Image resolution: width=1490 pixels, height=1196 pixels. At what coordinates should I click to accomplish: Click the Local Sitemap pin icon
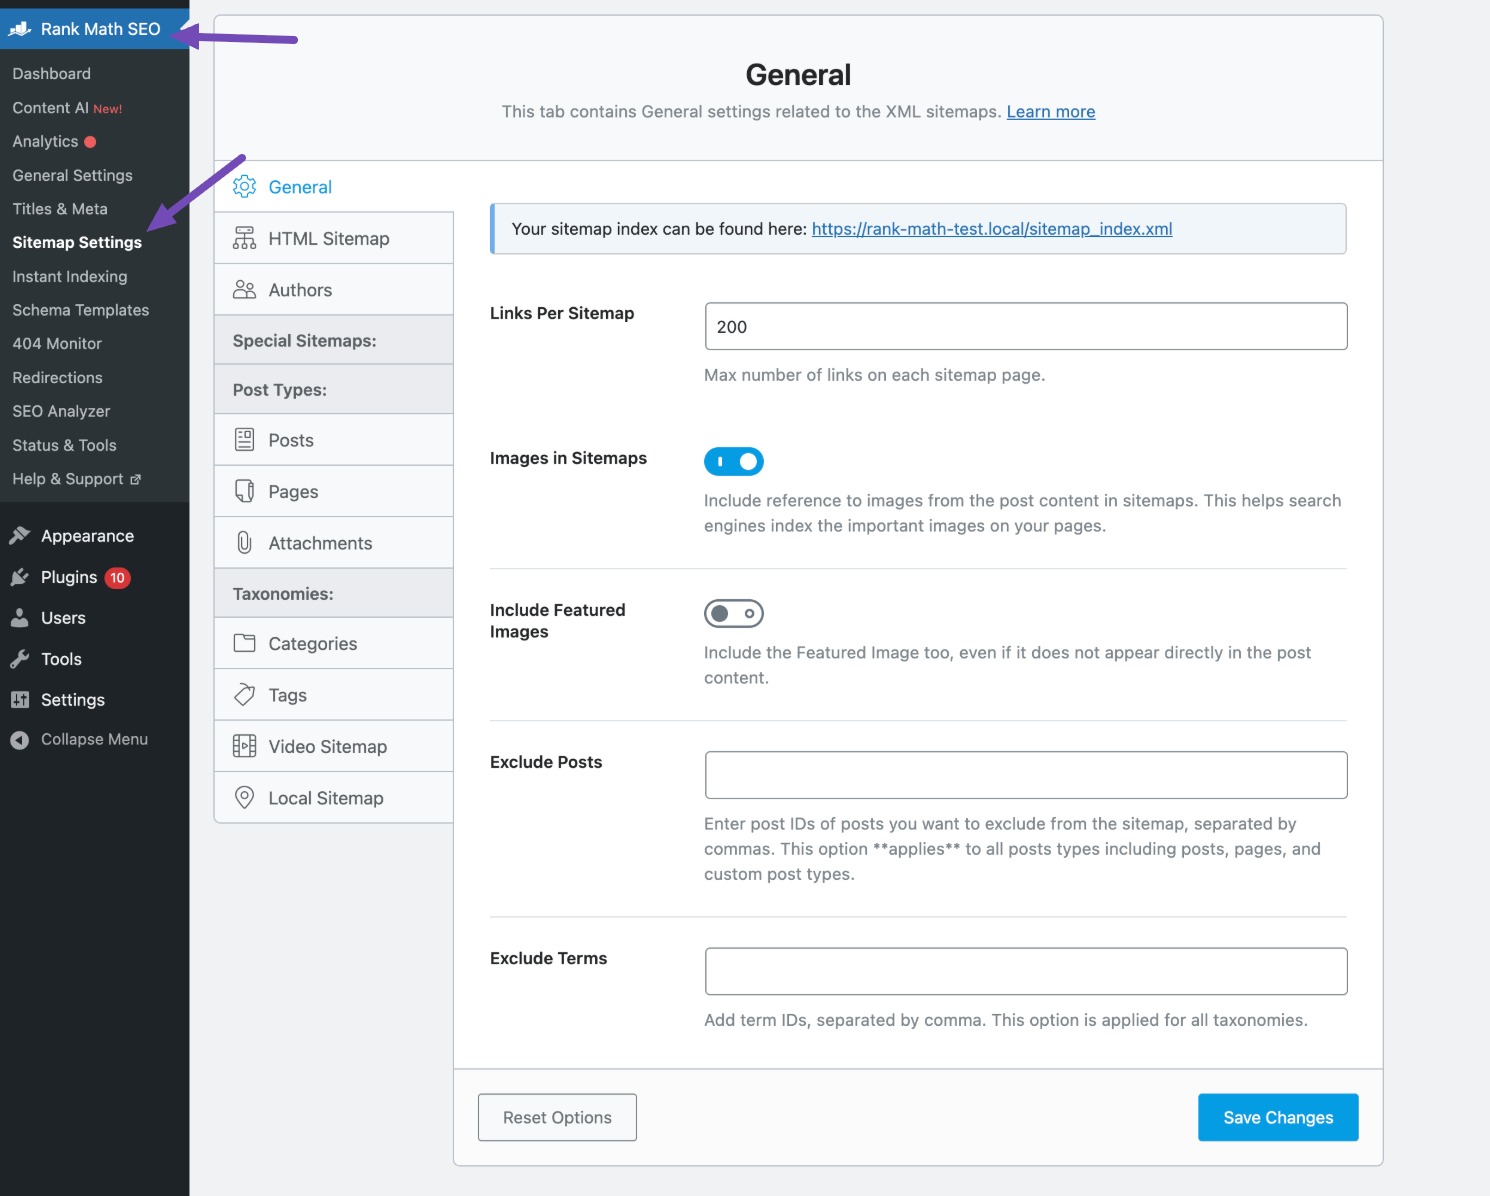click(244, 797)
